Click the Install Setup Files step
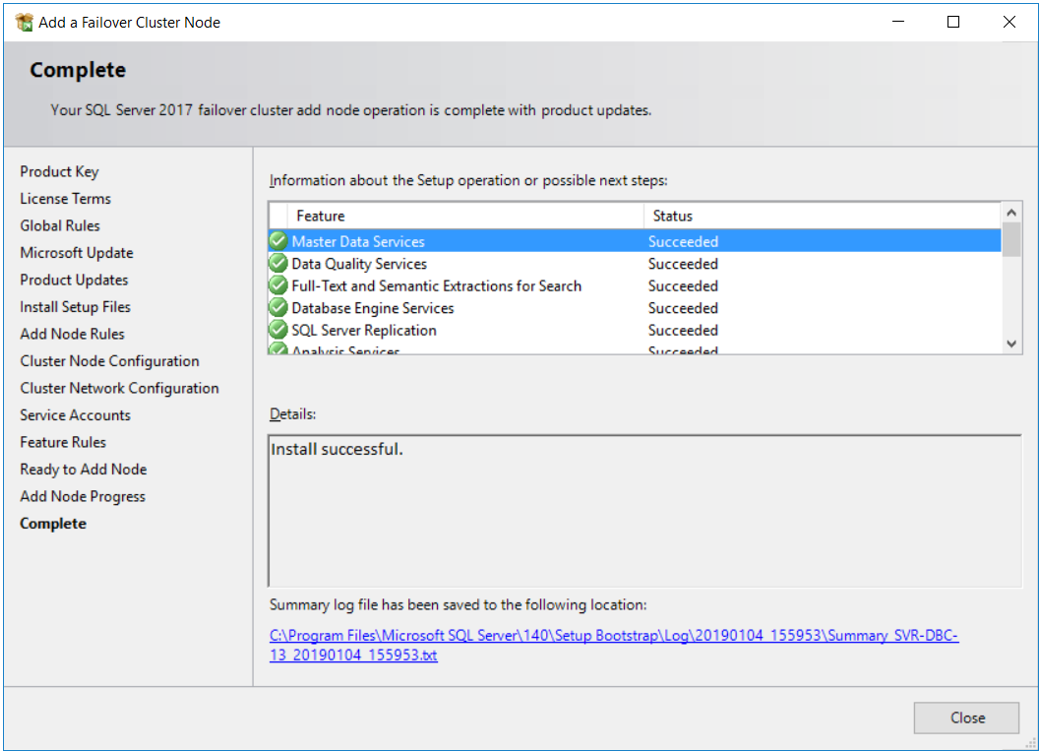1041x755 pixels. tap(75, 307)
